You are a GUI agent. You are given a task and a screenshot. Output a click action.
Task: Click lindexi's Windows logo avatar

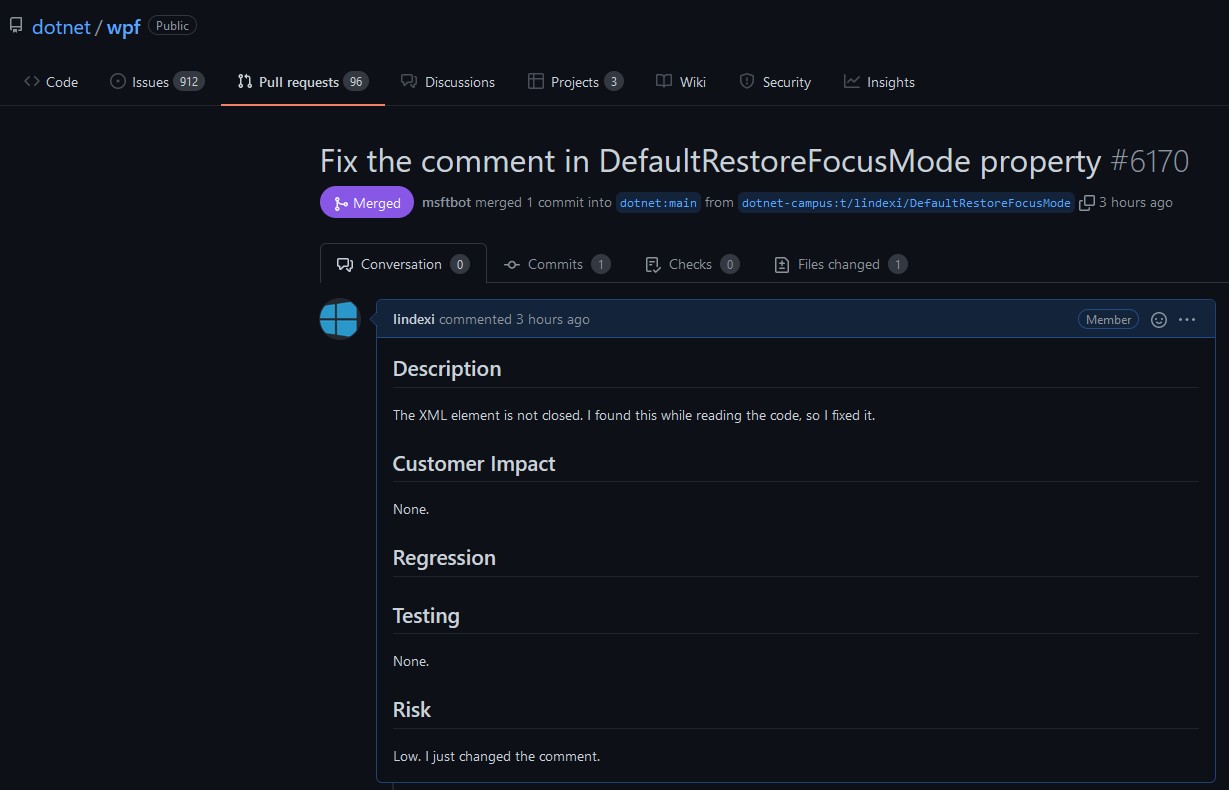tap(339, 319)
